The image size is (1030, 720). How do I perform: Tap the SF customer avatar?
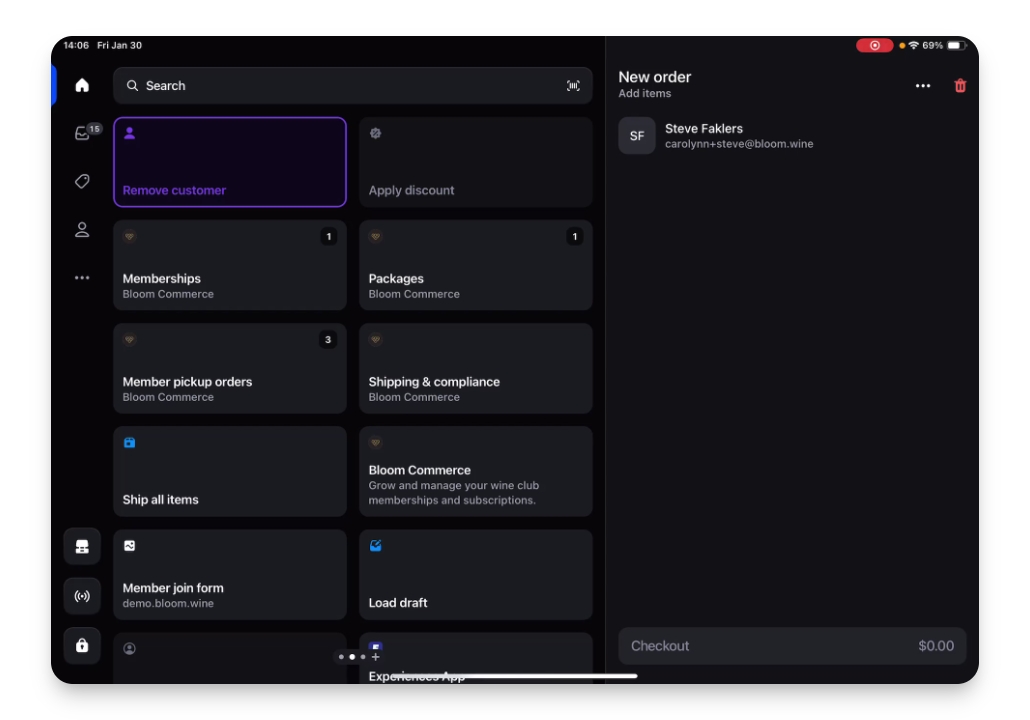pos(637,136)
